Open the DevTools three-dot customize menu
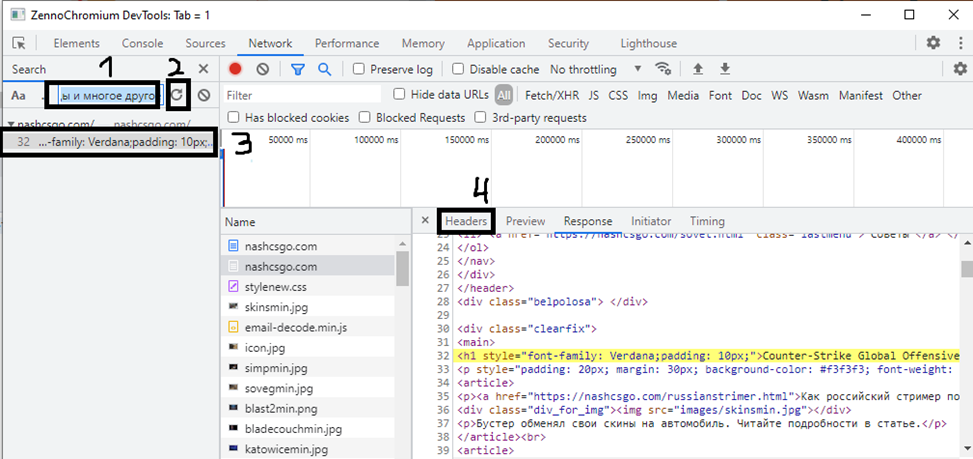 958,43
